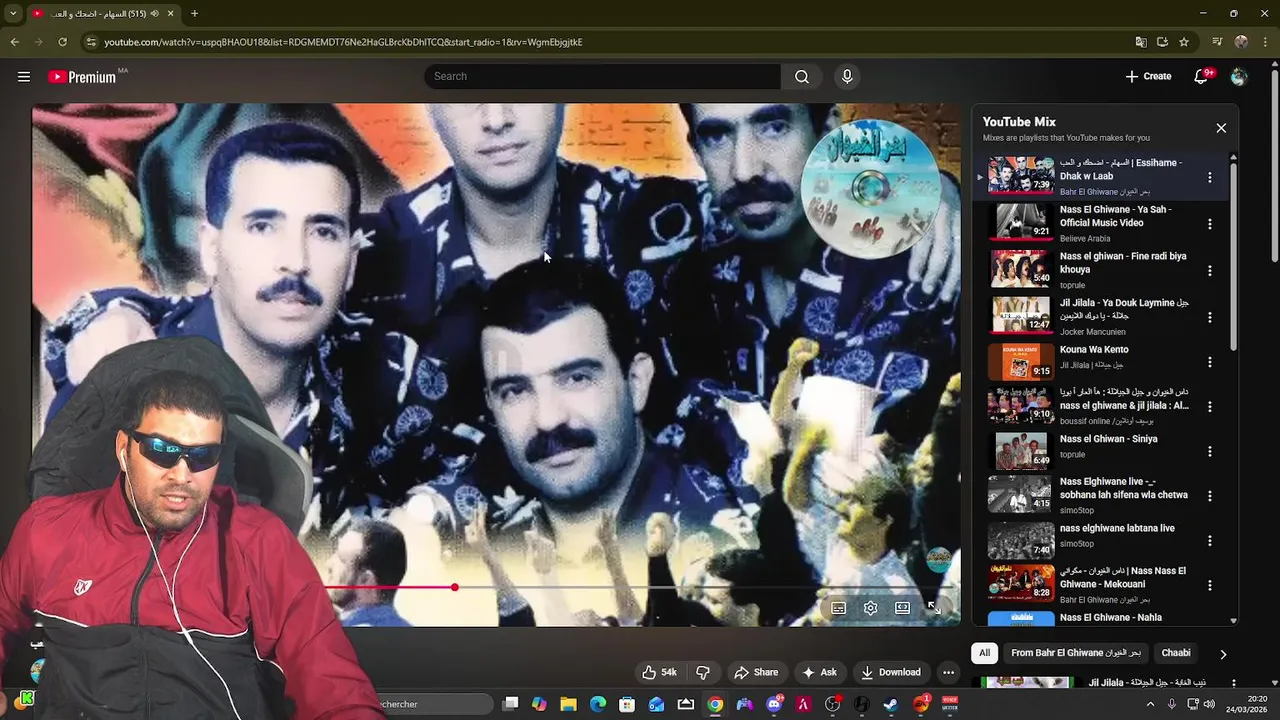Like the video with 54k likes

point(659,672)
